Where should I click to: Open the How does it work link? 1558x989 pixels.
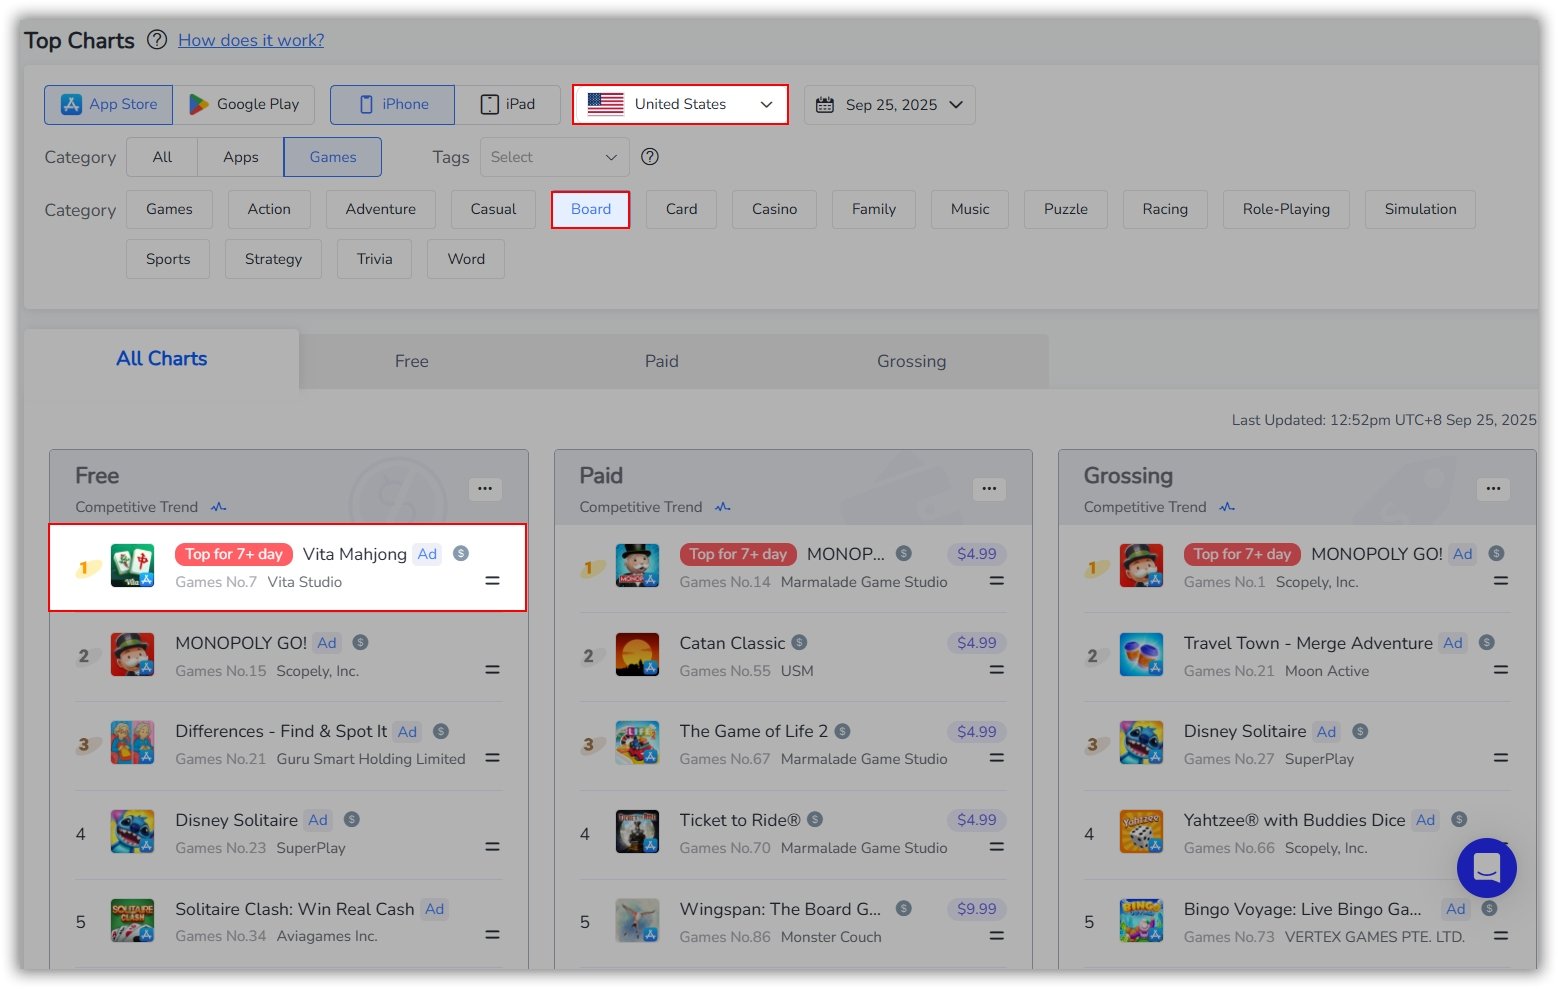(251, 40)
